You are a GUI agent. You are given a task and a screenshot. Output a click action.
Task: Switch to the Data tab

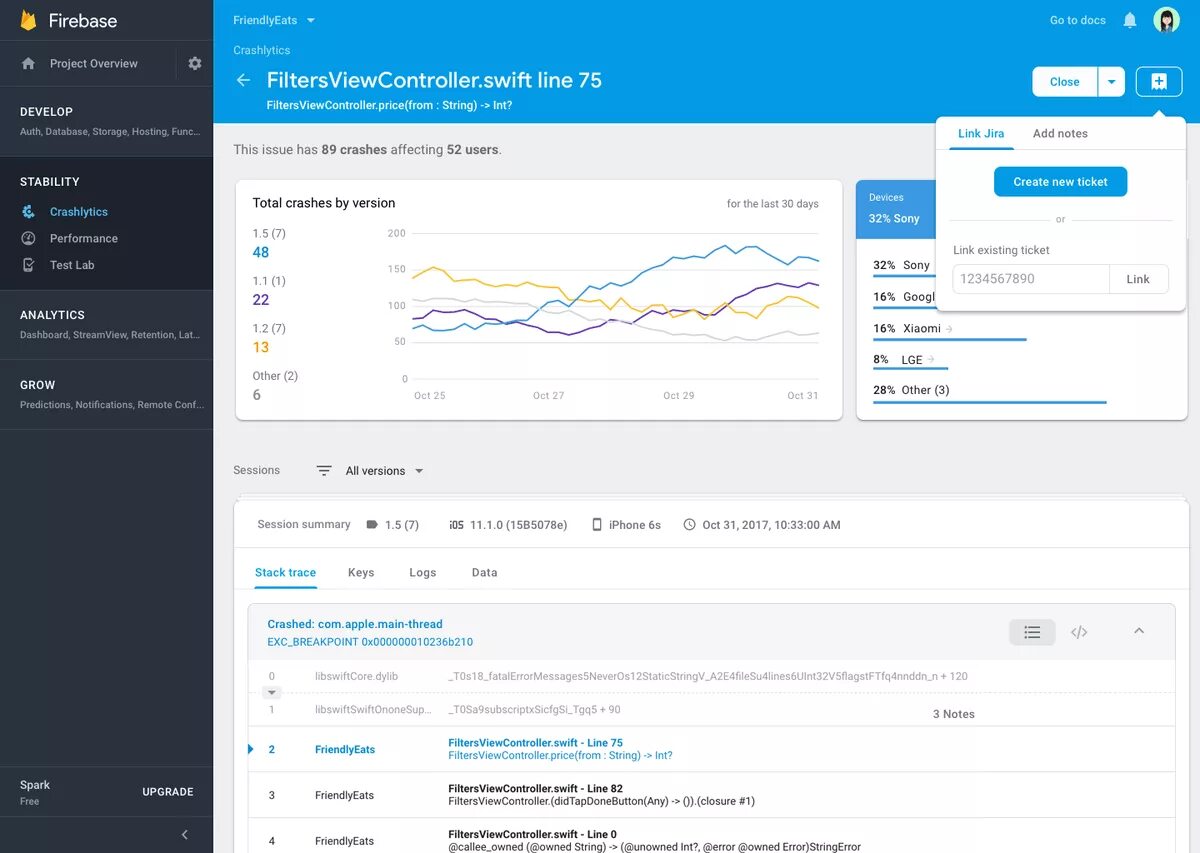485,573
